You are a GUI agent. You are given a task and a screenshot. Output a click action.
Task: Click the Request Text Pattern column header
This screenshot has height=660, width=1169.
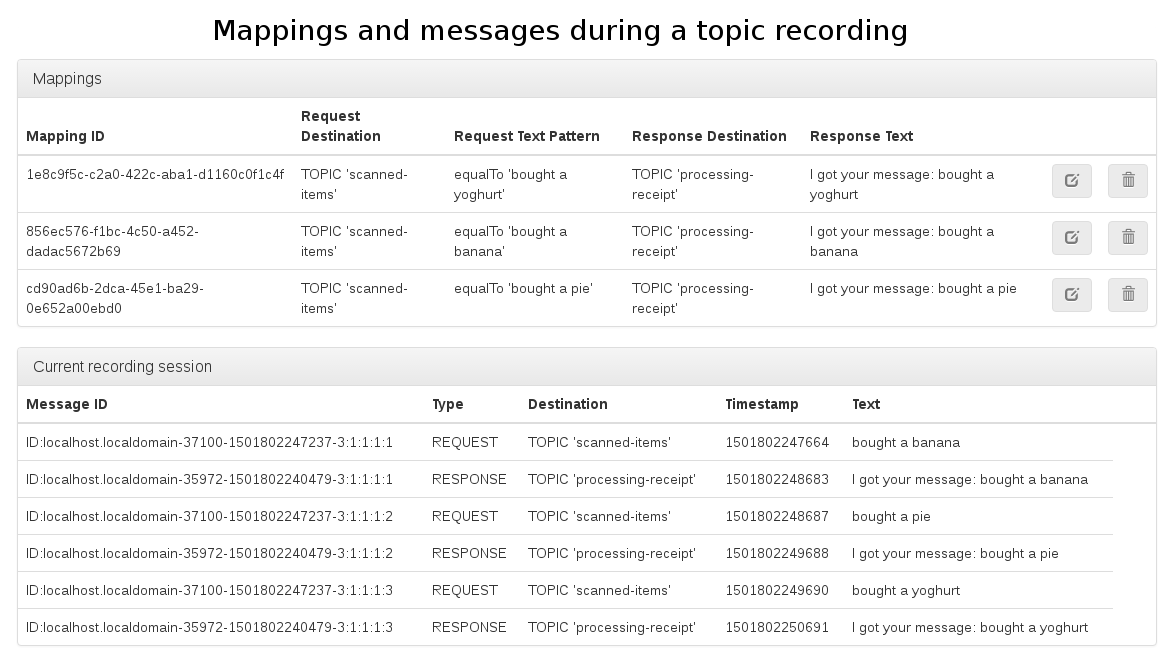coord(526,136)
